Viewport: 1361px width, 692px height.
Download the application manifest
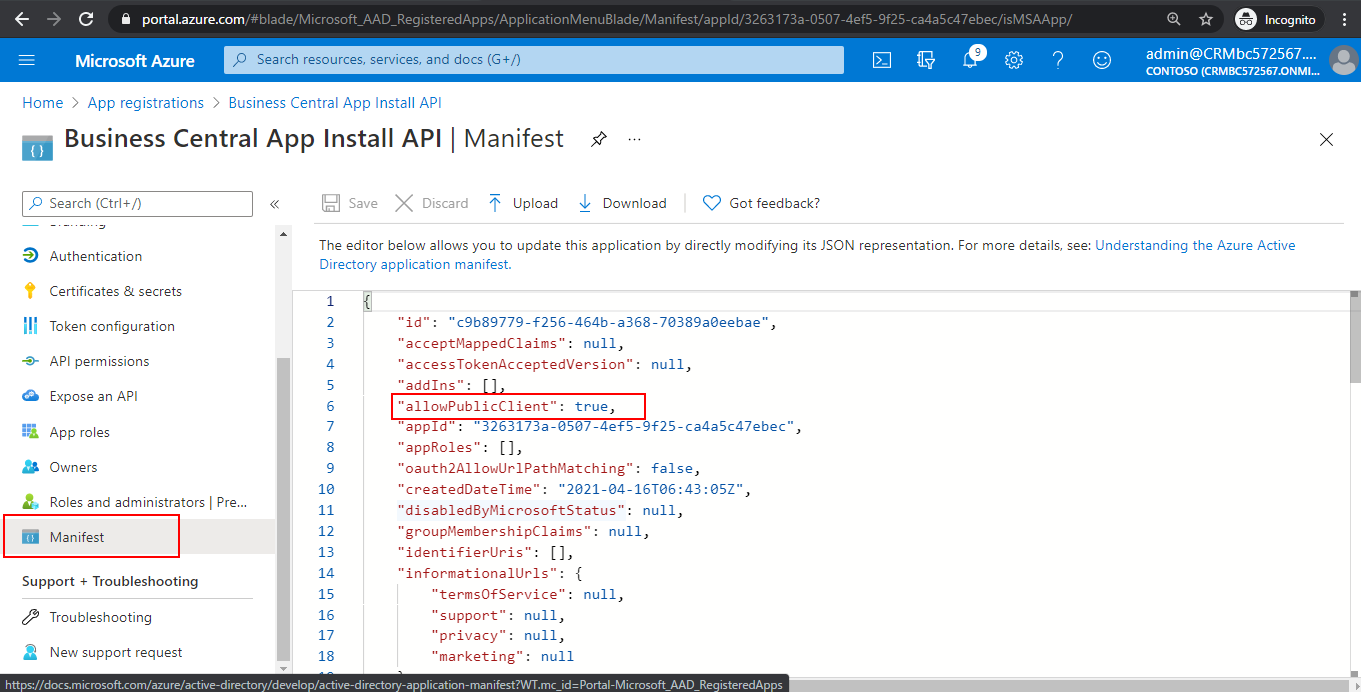coord(622,202)
